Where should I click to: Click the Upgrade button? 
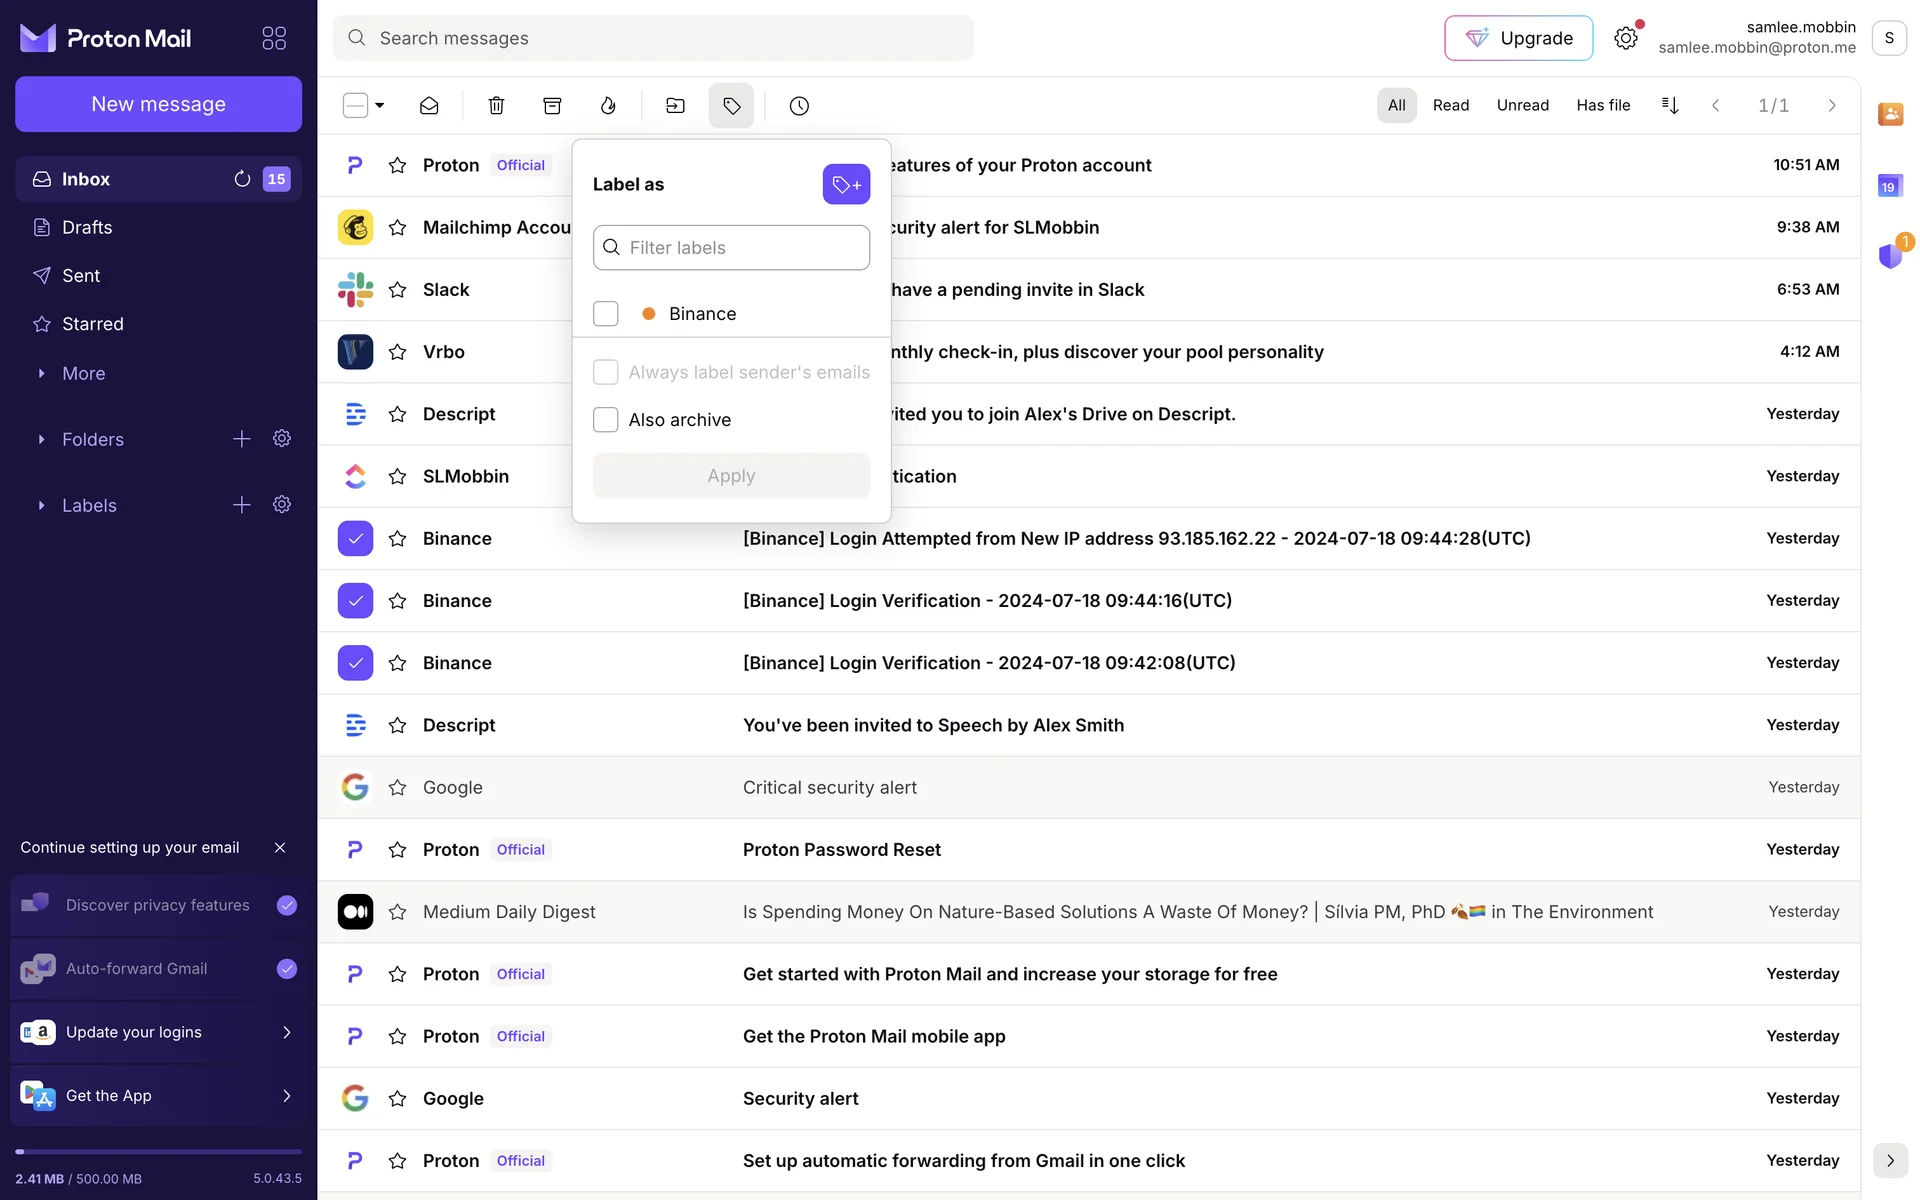[x=1518, y=38]
